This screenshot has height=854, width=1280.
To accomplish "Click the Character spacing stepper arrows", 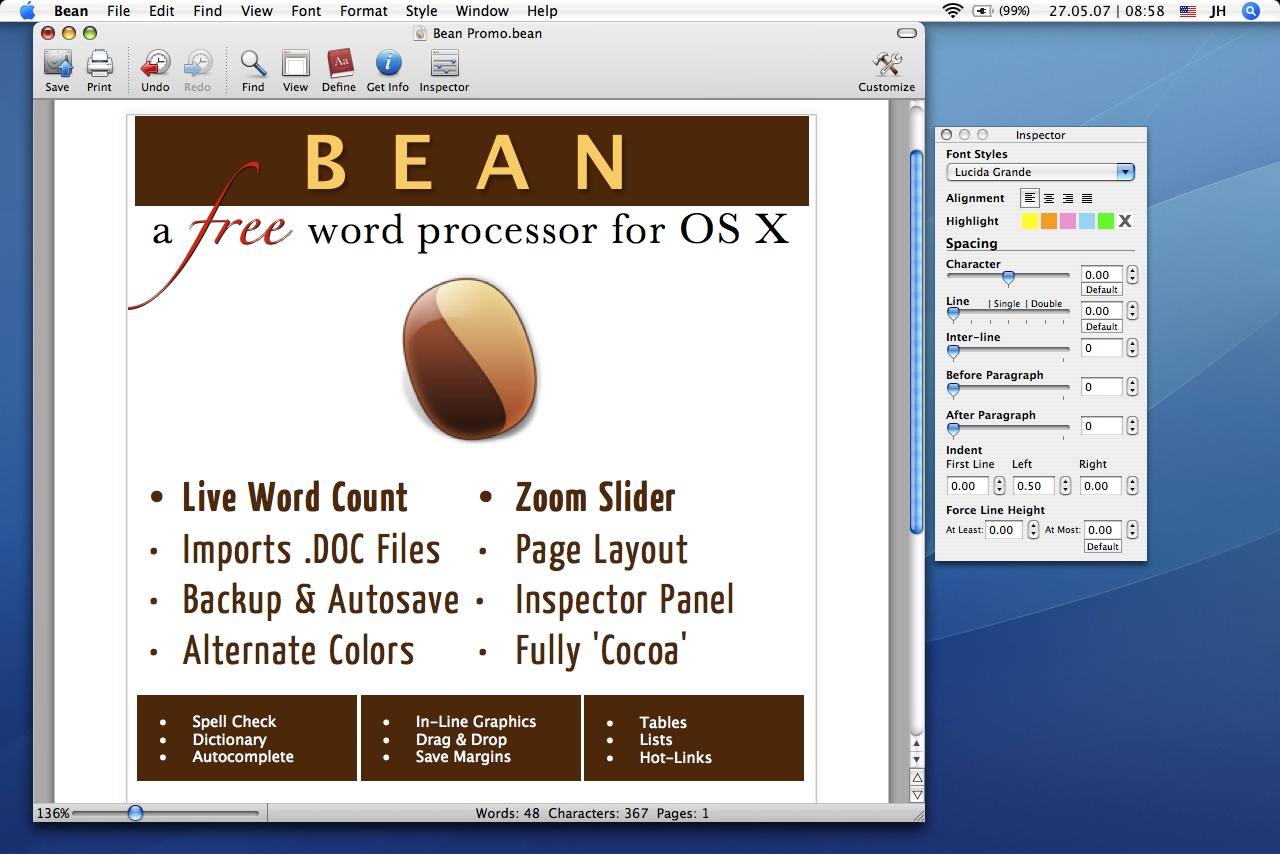I will [x=1132, y=274].
